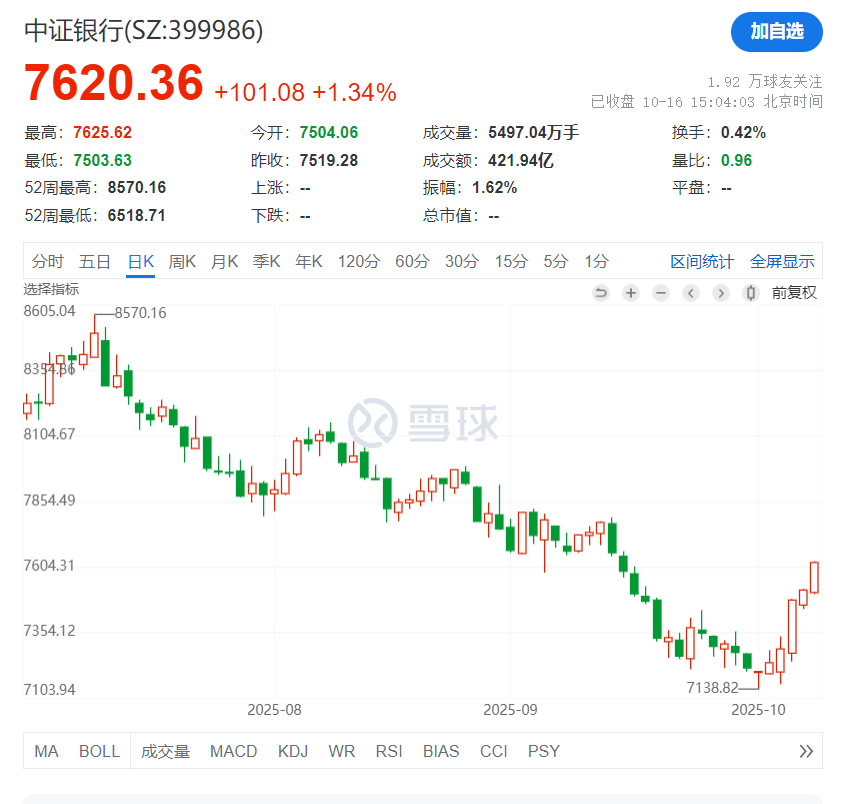The height and width of the screenshot is (804, 854).
Task: Show the KDJ indicator
Action: coord(293,752)
